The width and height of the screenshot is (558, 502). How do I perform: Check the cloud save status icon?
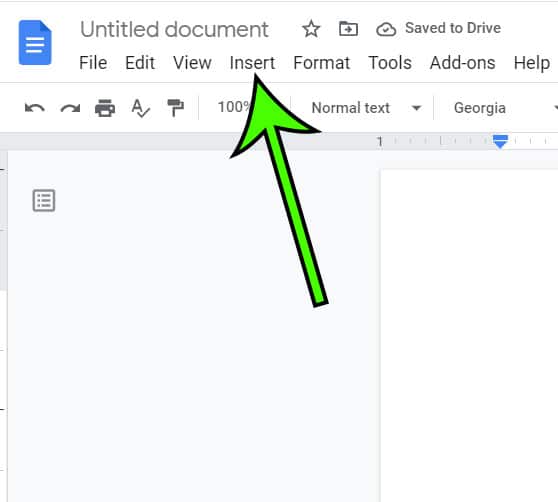[x=386, y=29]
